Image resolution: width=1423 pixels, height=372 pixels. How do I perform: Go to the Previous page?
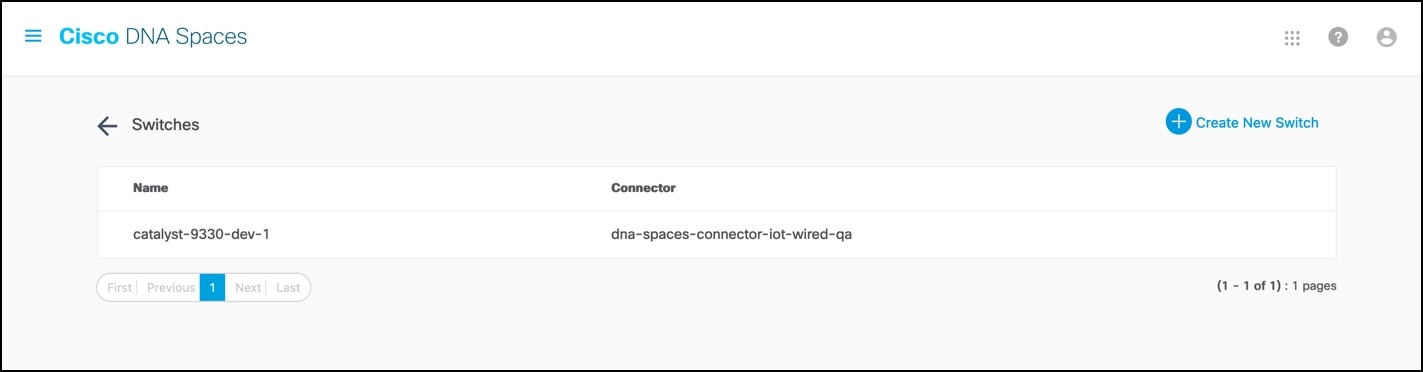(x=170, y=287)
